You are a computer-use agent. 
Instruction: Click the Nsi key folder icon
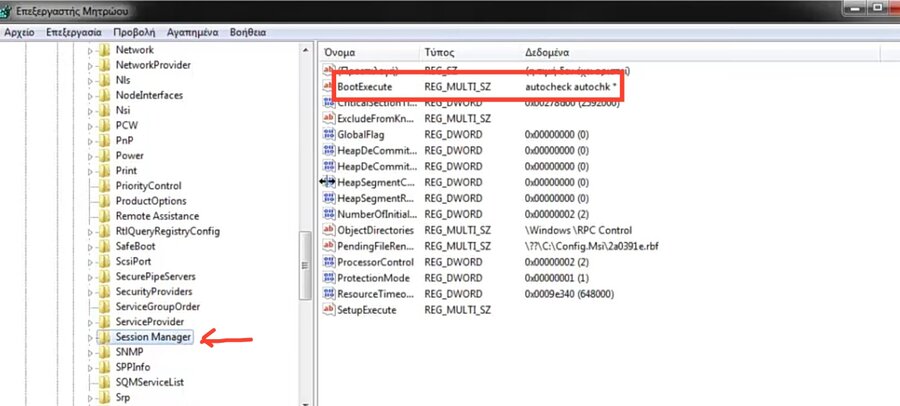(104, 110)
